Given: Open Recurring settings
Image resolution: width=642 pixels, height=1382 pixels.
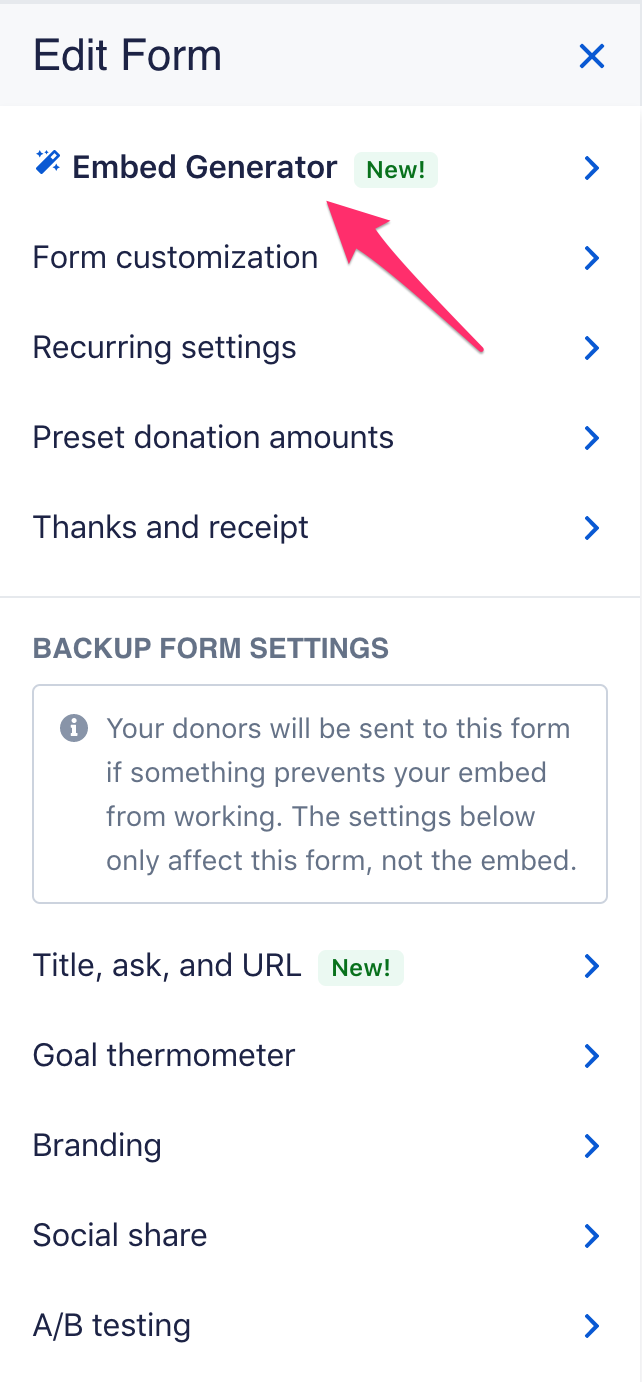Looking at the screenshot, I should [x=321, y=348].
